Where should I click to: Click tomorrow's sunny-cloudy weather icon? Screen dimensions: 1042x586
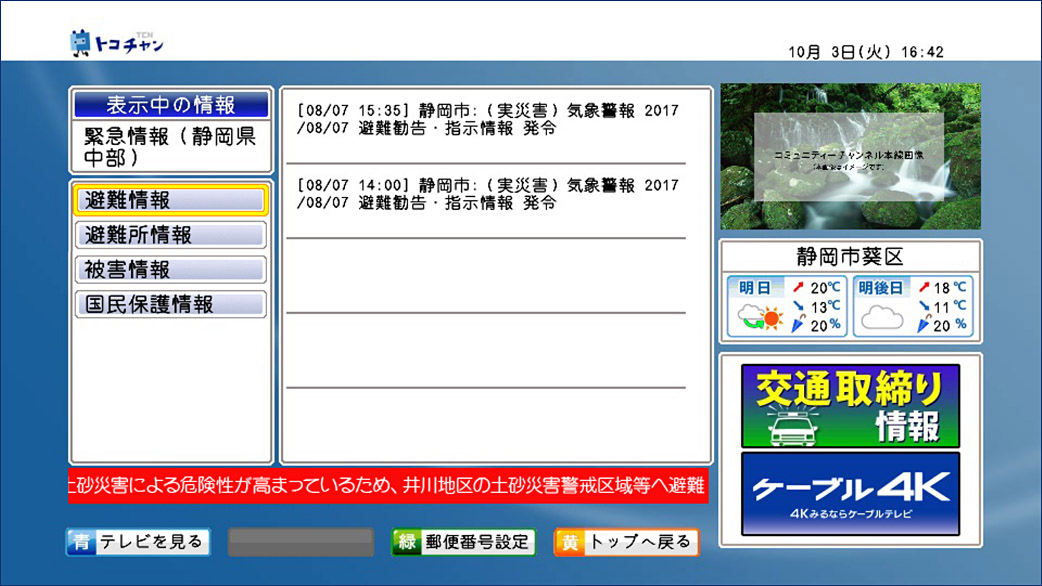point(757,319)
